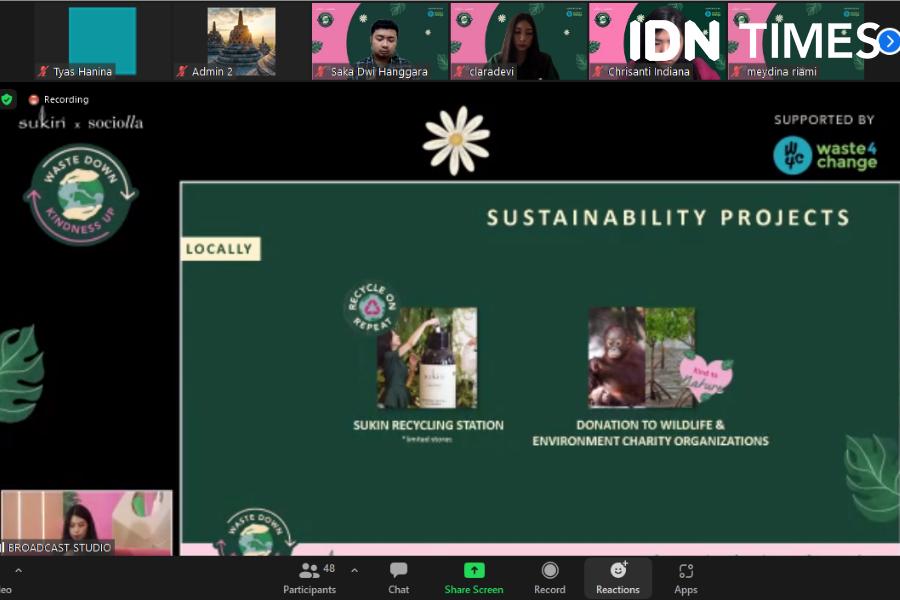Image resolution: width=900 pixels, height=600 pixels.
Task: Open the Participants panel
Action: click(309, 578)
